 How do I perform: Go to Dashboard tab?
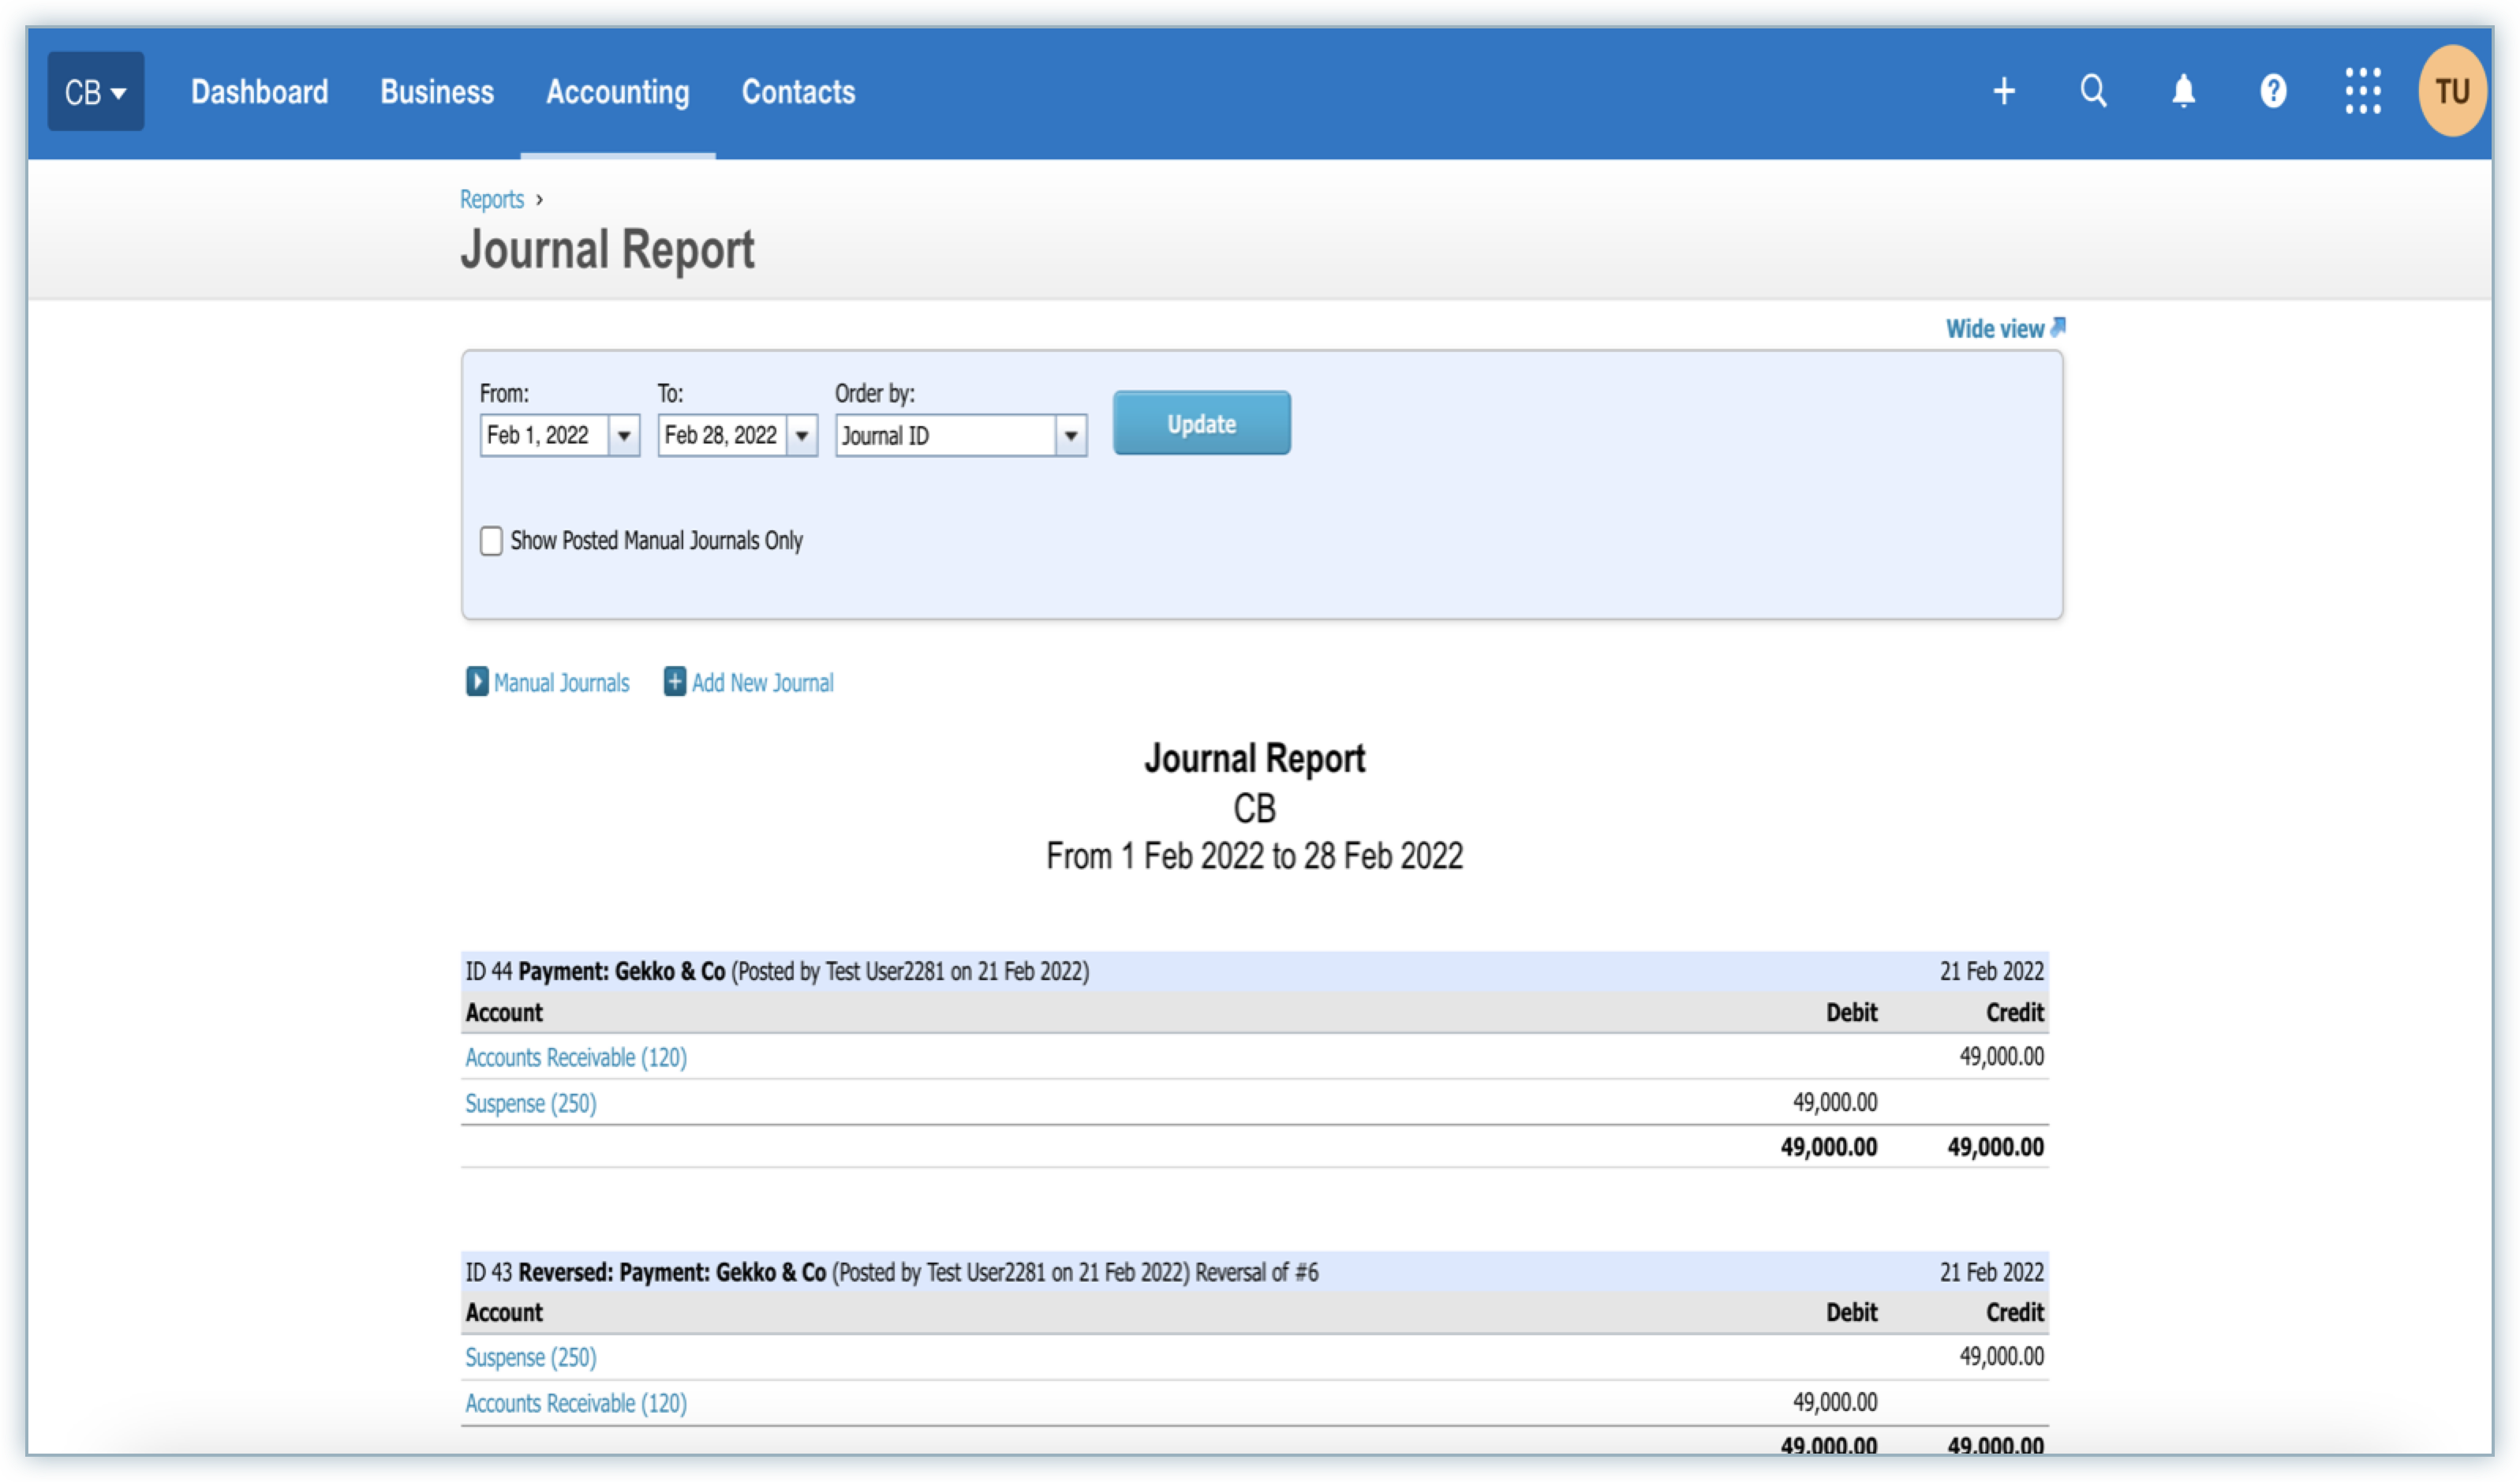coord(259,92)
